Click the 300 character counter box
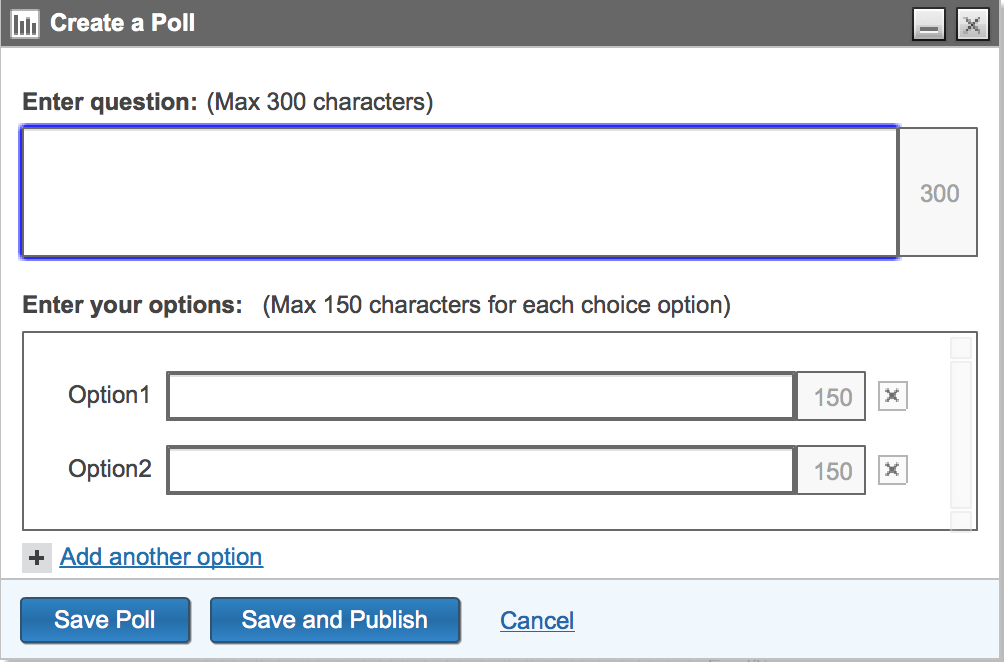The height and width of the screenshot is (662, 1004). [x=938, y=193]
